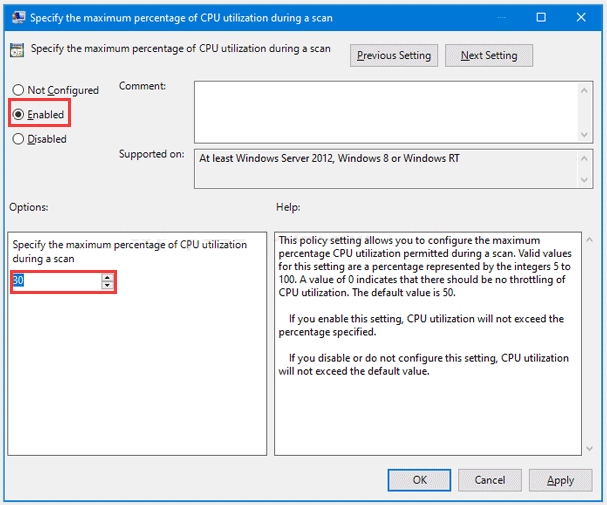The height and width of the screenshot is (505, 607).
Task: Click Help panel scroll up arrow
Action: point(590,240)
